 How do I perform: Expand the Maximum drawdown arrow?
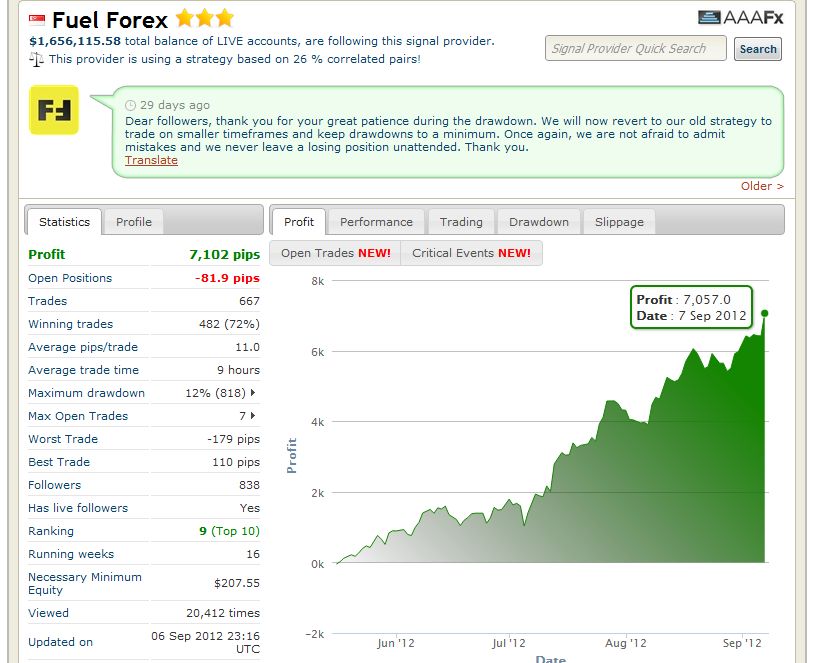coord(253,392)
